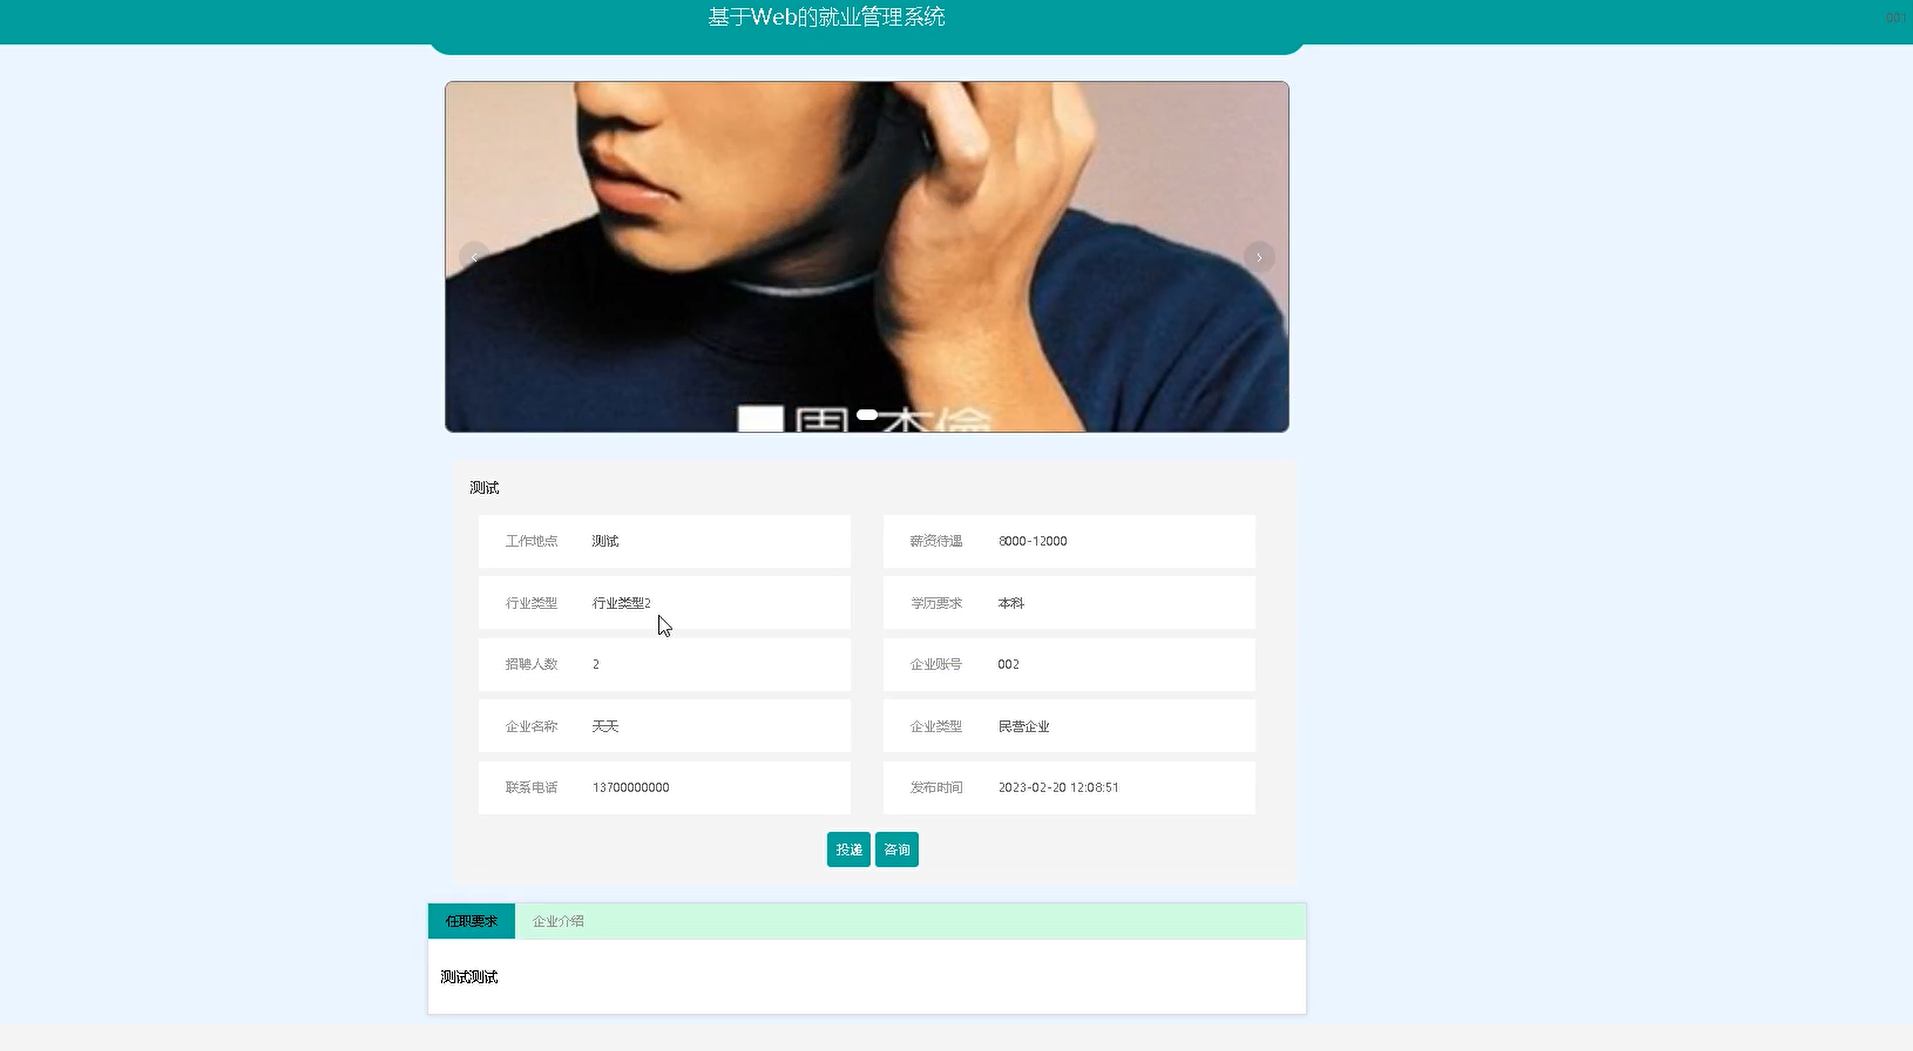The image size is (1913, 1051).
Task: Click the company name 天天
Action: click(x=605, y=726)
